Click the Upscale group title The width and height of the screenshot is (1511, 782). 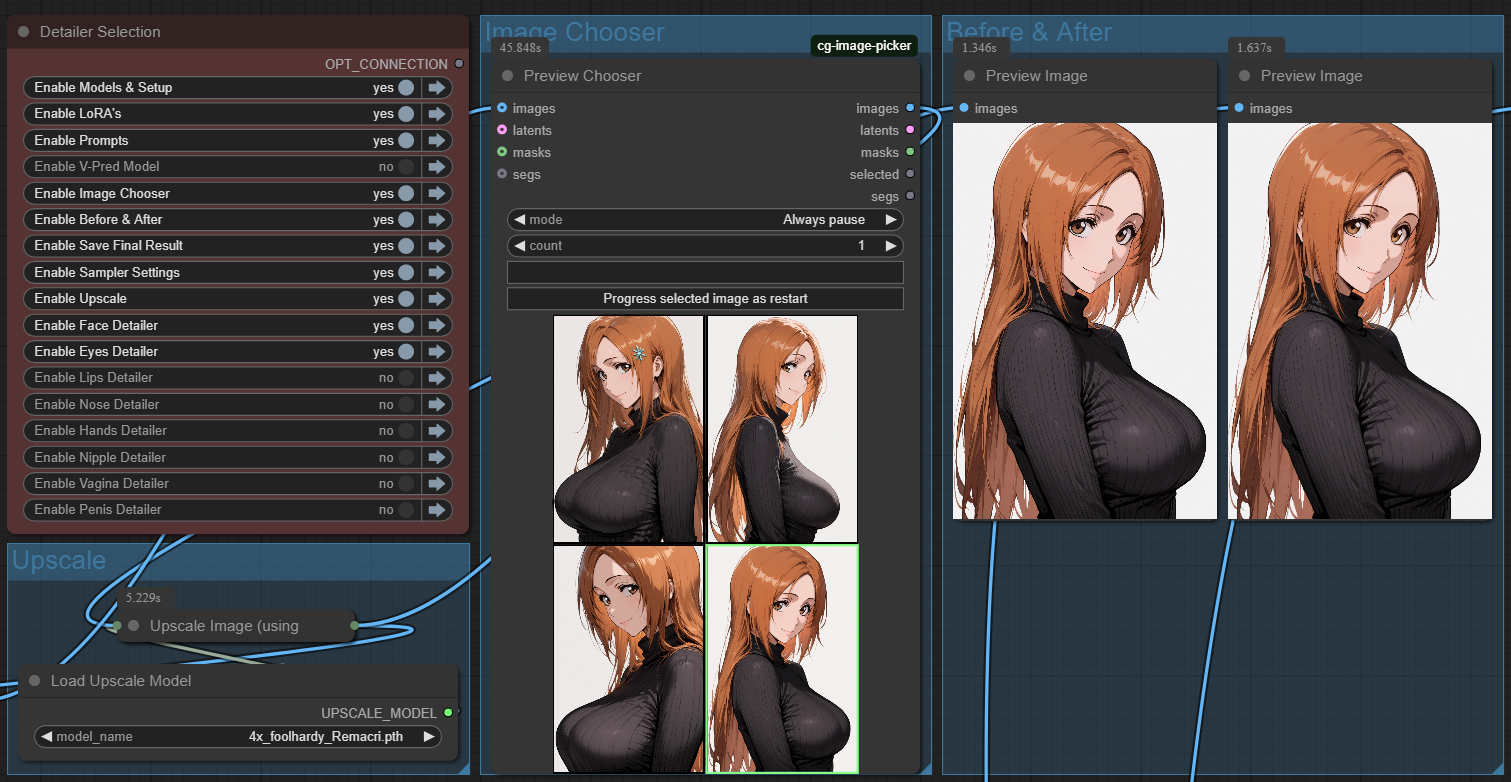pos(59,560)
